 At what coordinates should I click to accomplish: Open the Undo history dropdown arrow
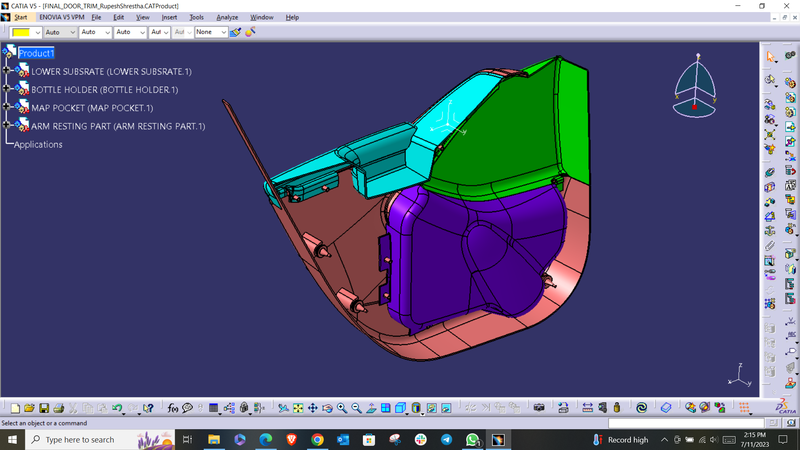click(x=123, y=413)
